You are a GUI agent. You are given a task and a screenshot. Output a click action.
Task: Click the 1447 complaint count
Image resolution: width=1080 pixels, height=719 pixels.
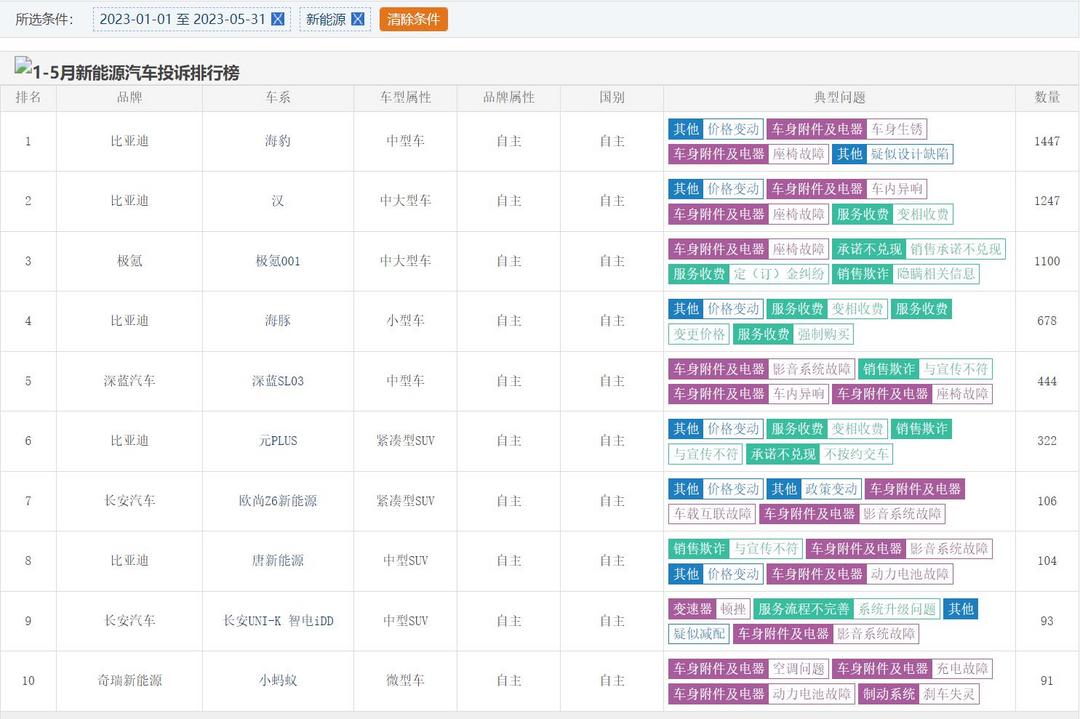(1047, 141)
